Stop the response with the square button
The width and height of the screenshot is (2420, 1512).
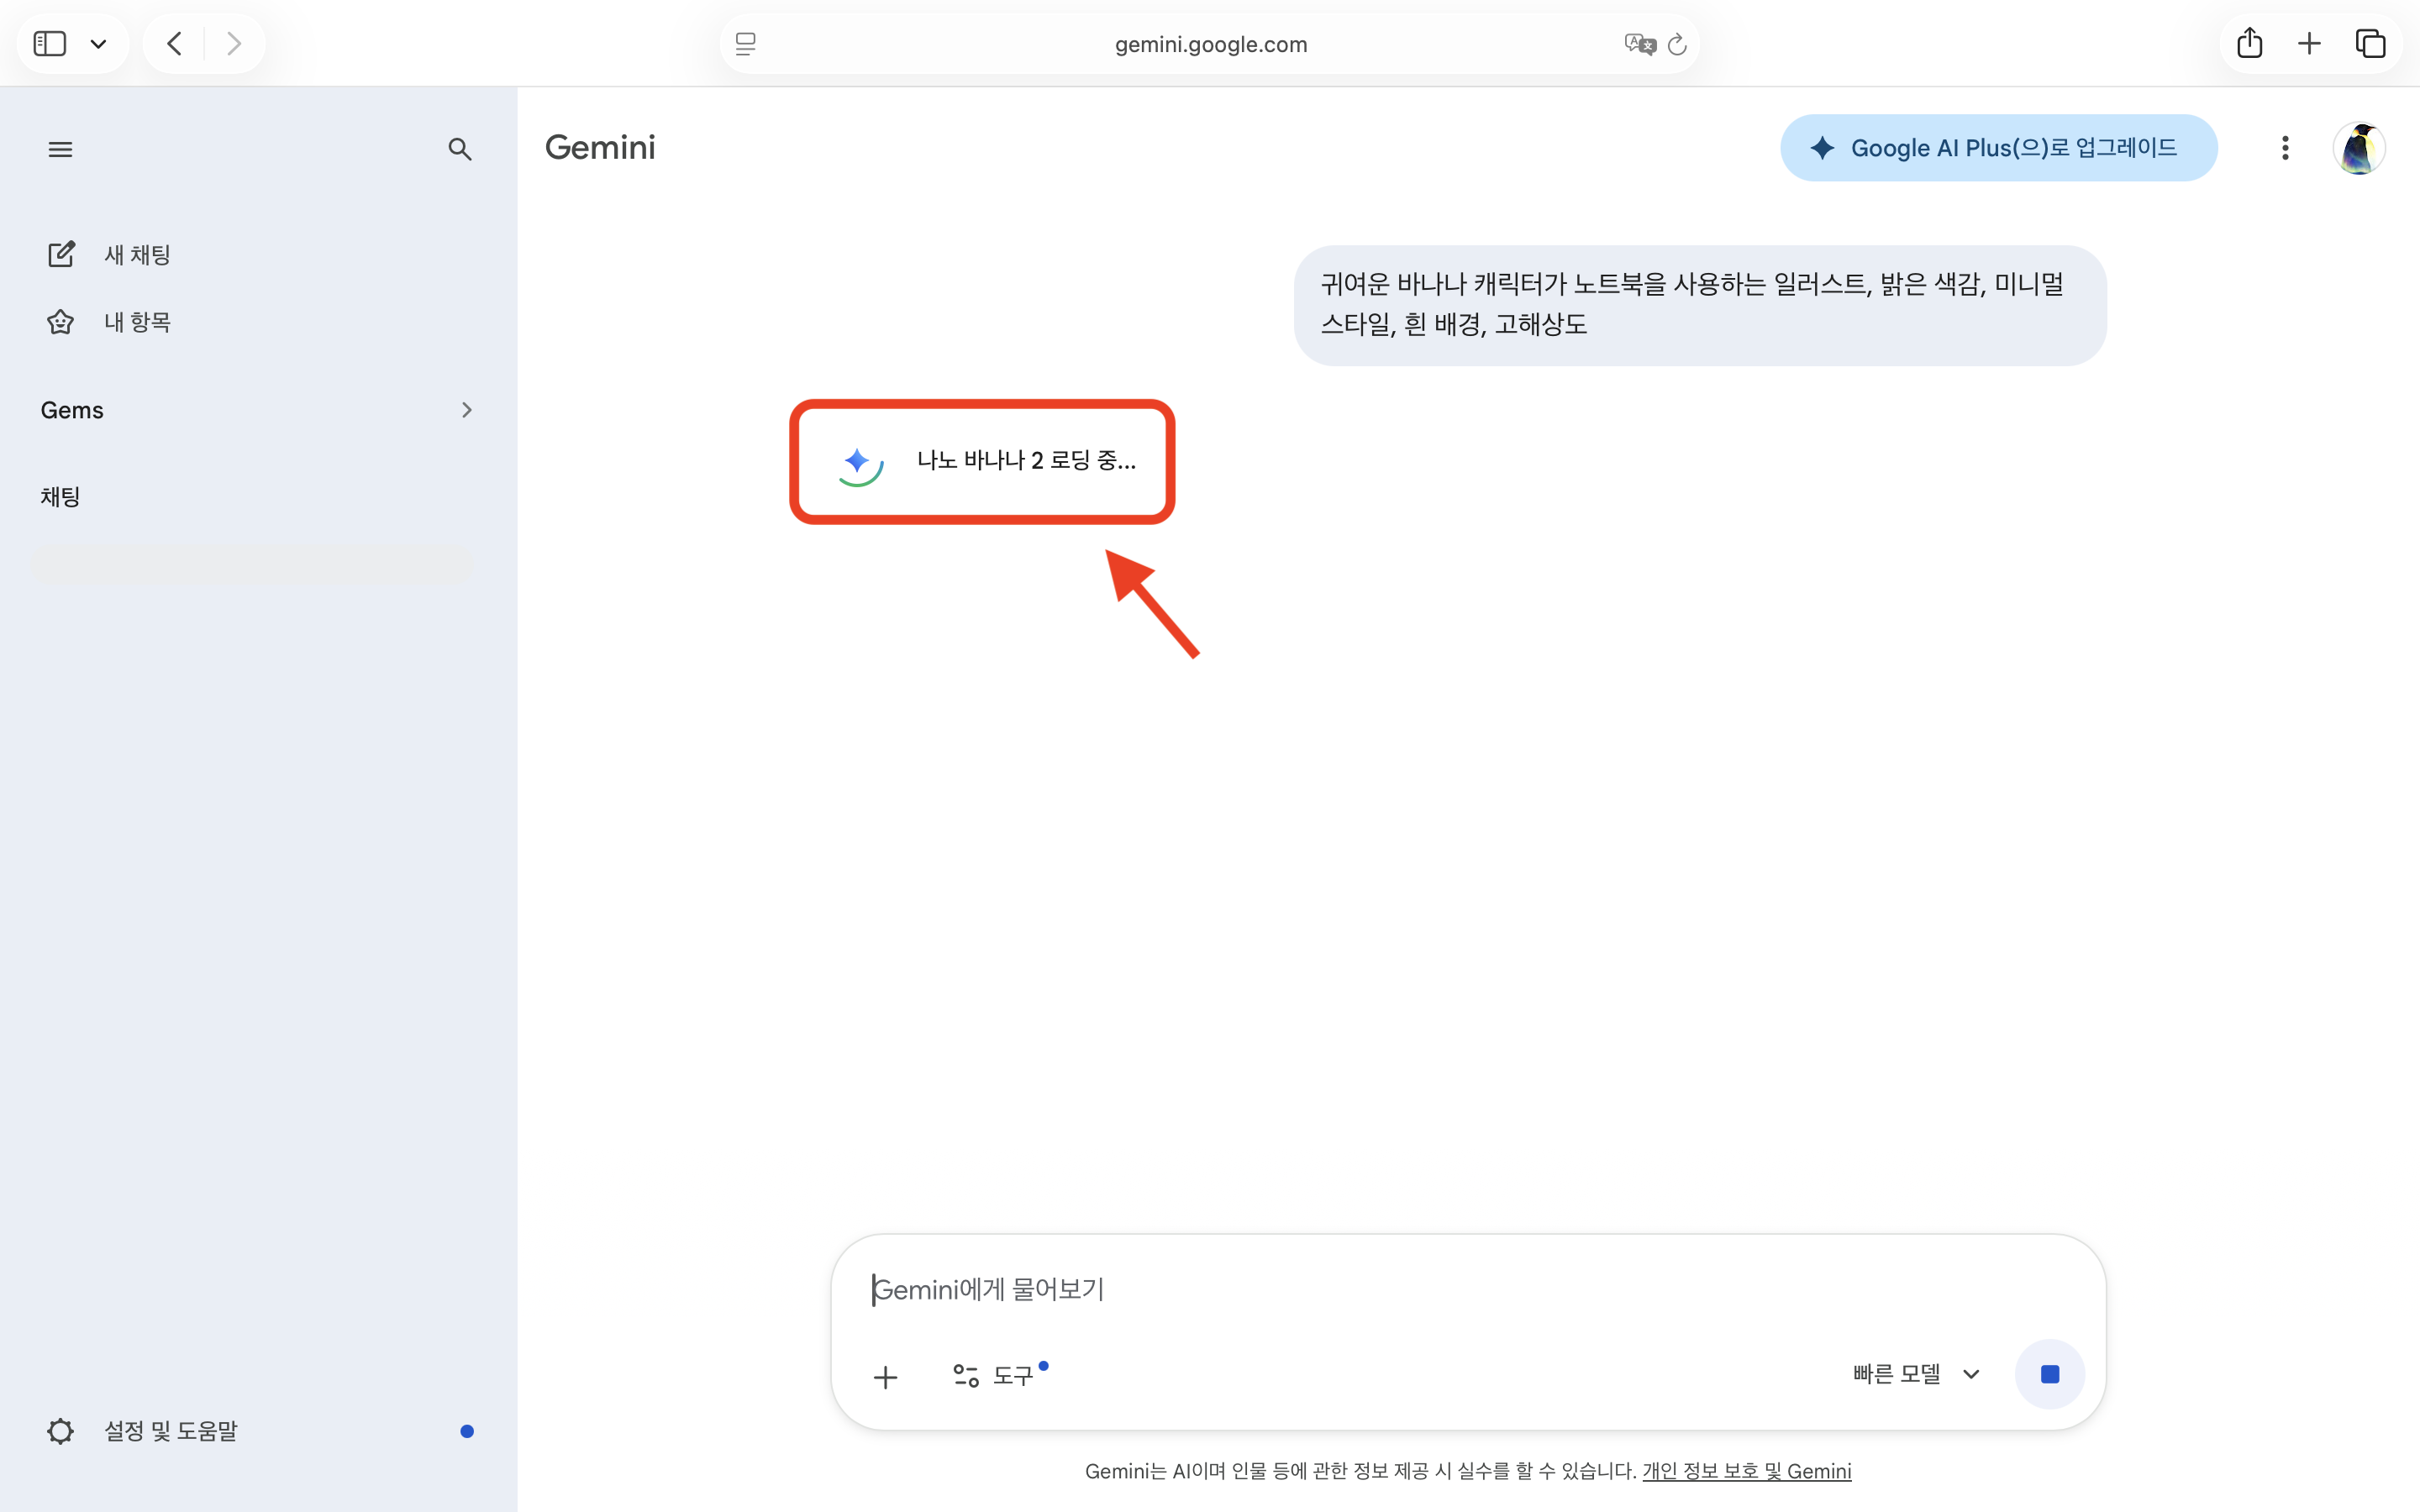pyautogui.click(x=2049, y=1374)
